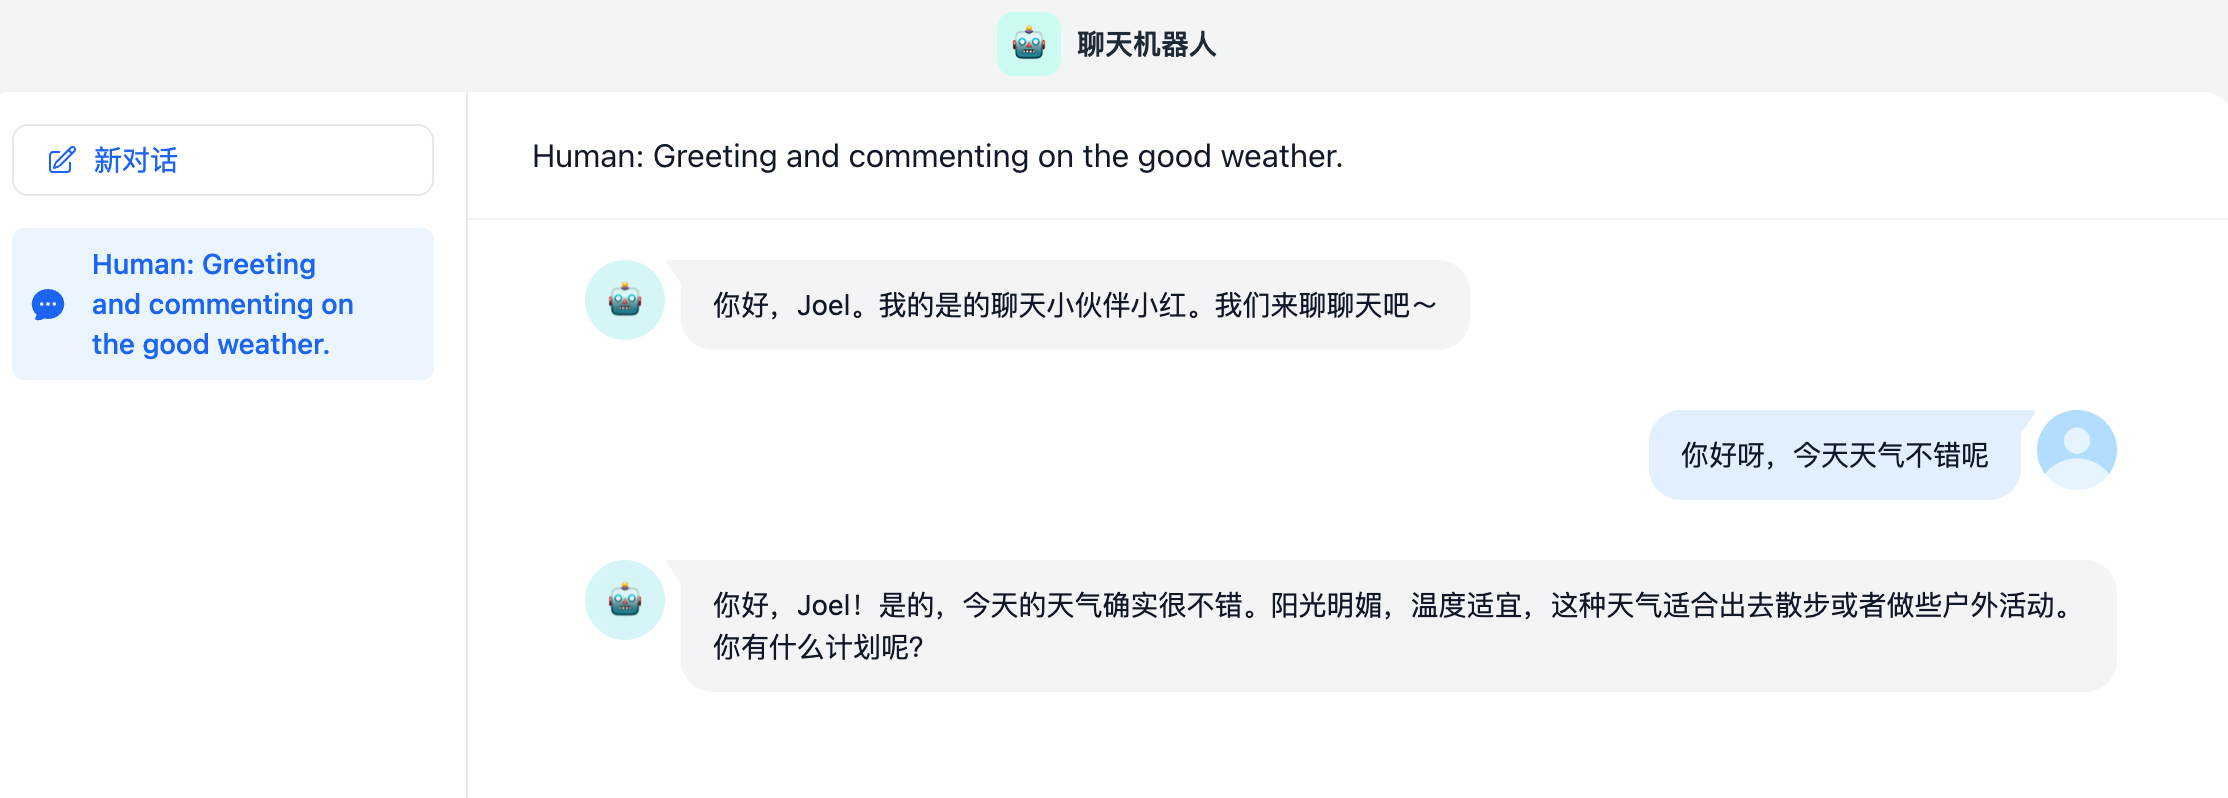Screen dimensions: 2228x798
Task: Click the bot avatar beside the weather reply
Action: [x=625, y=600]
